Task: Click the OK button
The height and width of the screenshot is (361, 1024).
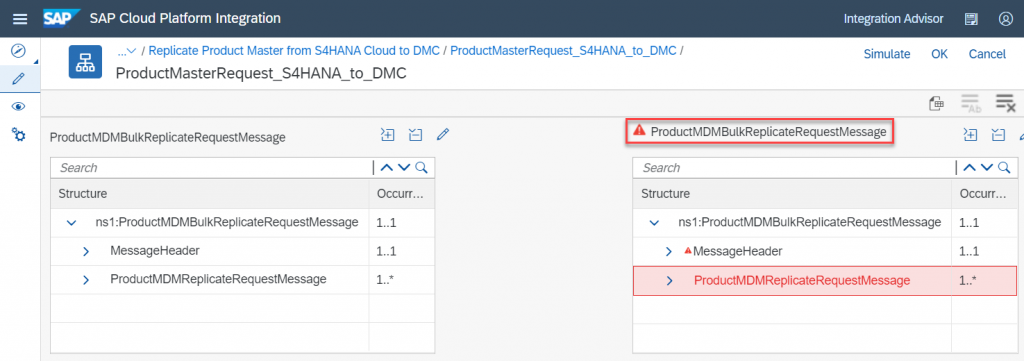Action: click(x=939, y=54)
